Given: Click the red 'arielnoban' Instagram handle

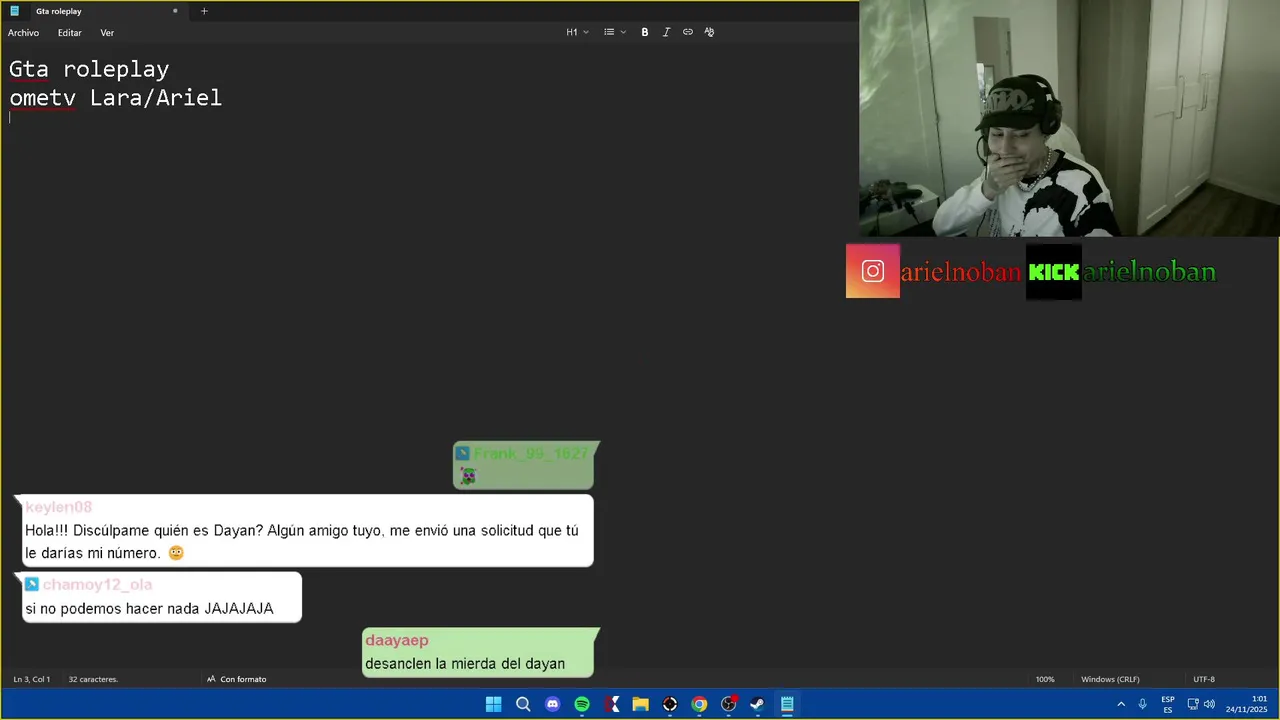Looking at the screenshot, I should [x=961, y=272].
